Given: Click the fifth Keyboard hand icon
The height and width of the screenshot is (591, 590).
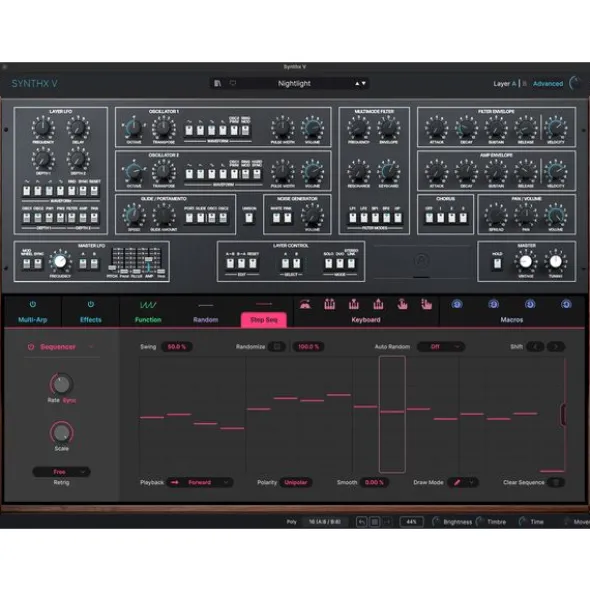Looking at the screenshot, I should click(x=402, y=305).
